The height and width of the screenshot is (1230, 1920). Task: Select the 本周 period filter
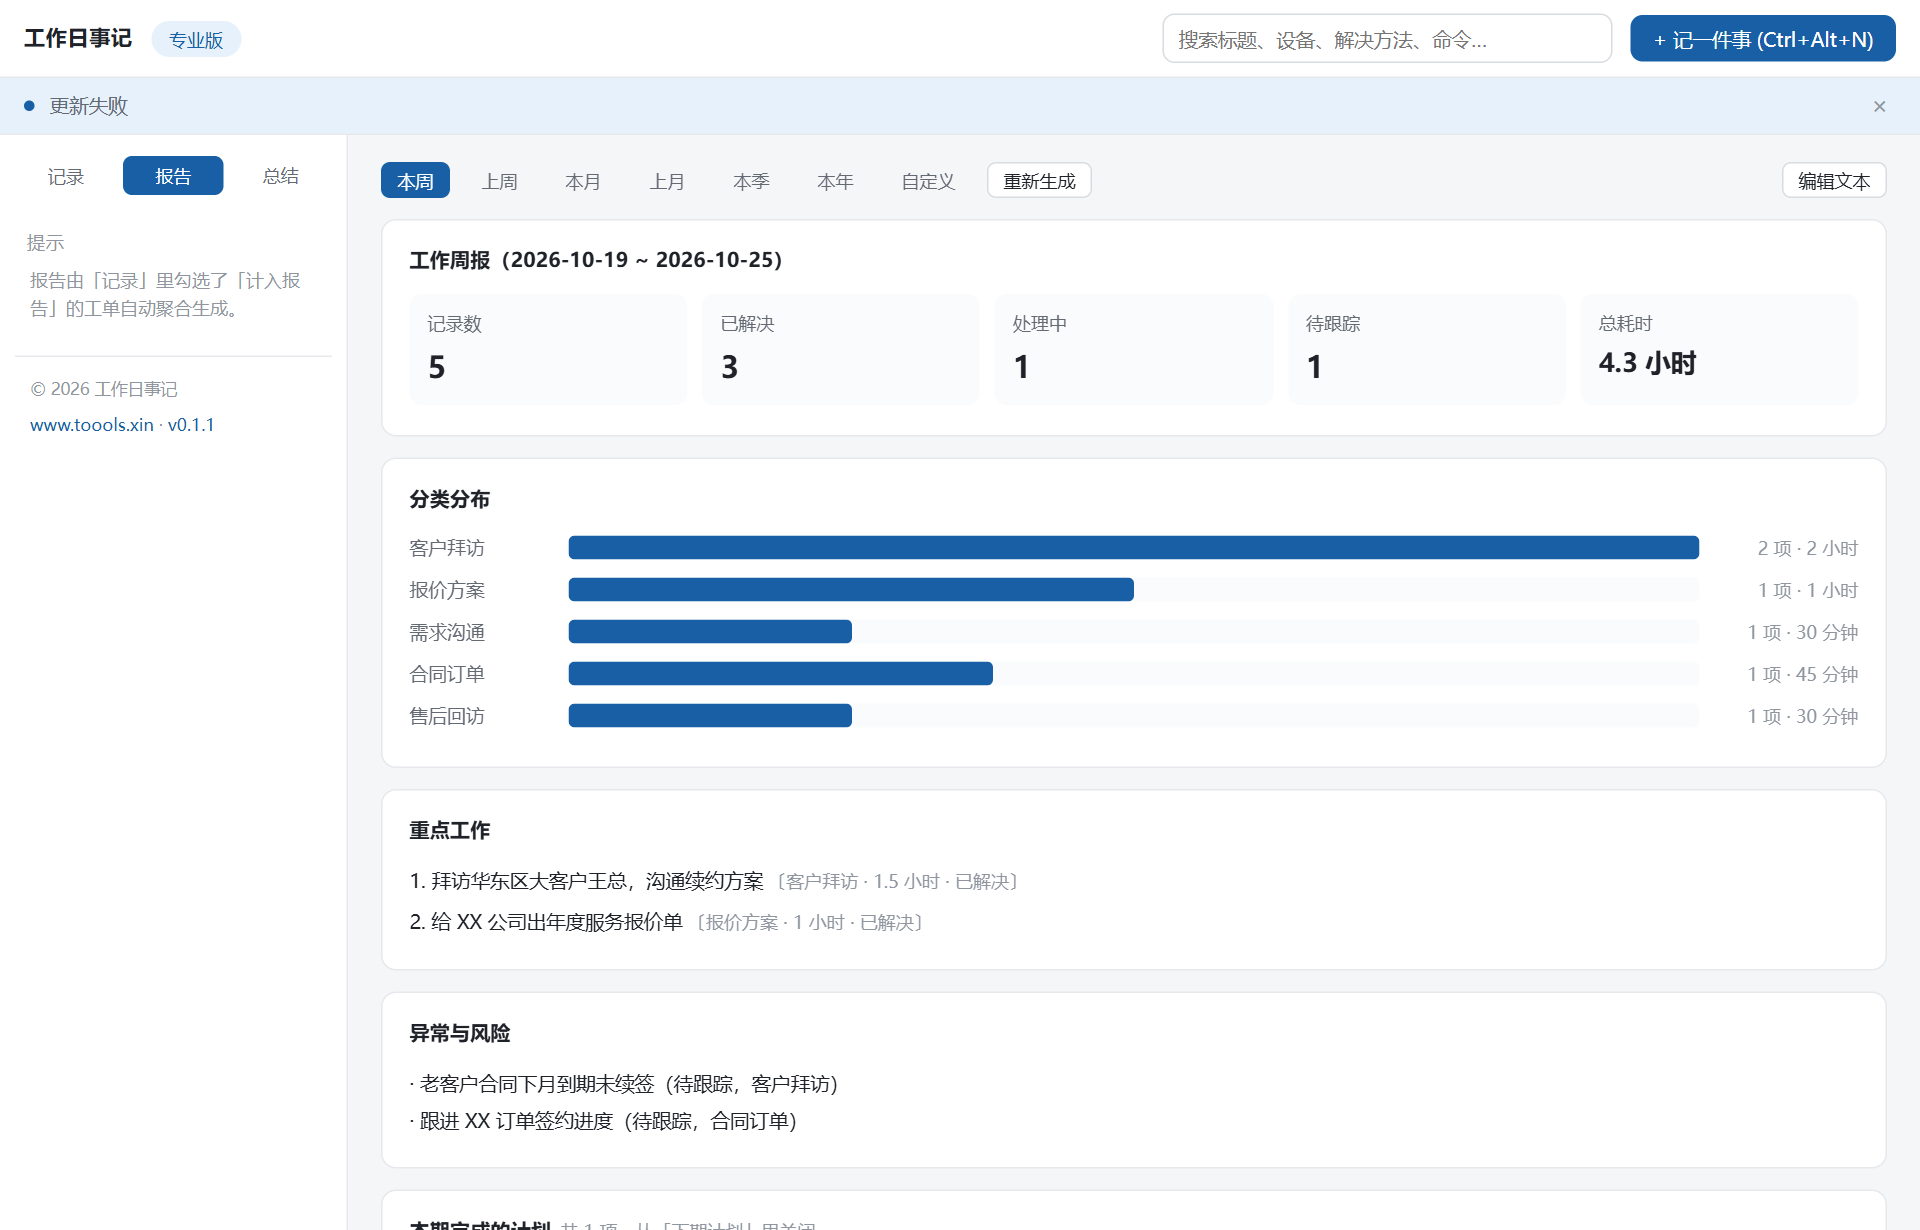pyautogui.click(x=415, y=181)
